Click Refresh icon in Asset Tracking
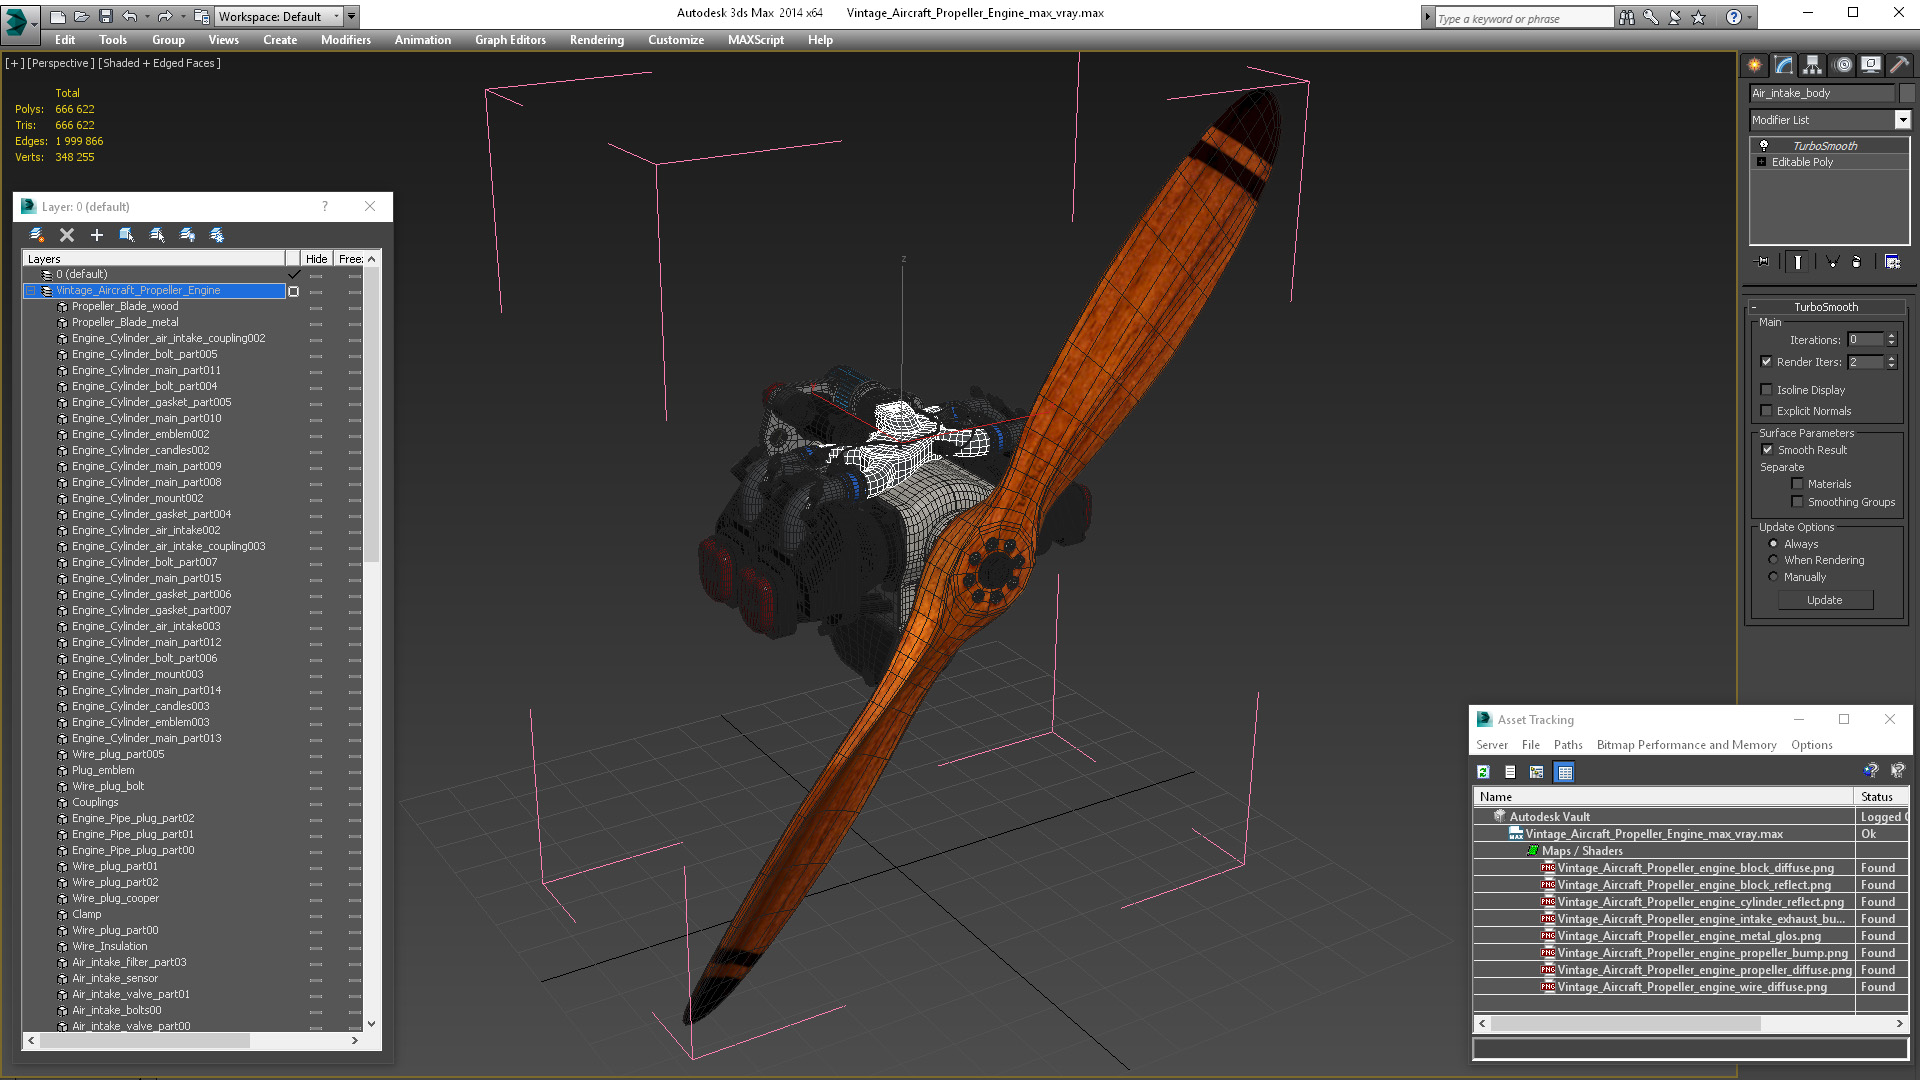This screenshot has height=1080, width=1920. (1483, 772)
